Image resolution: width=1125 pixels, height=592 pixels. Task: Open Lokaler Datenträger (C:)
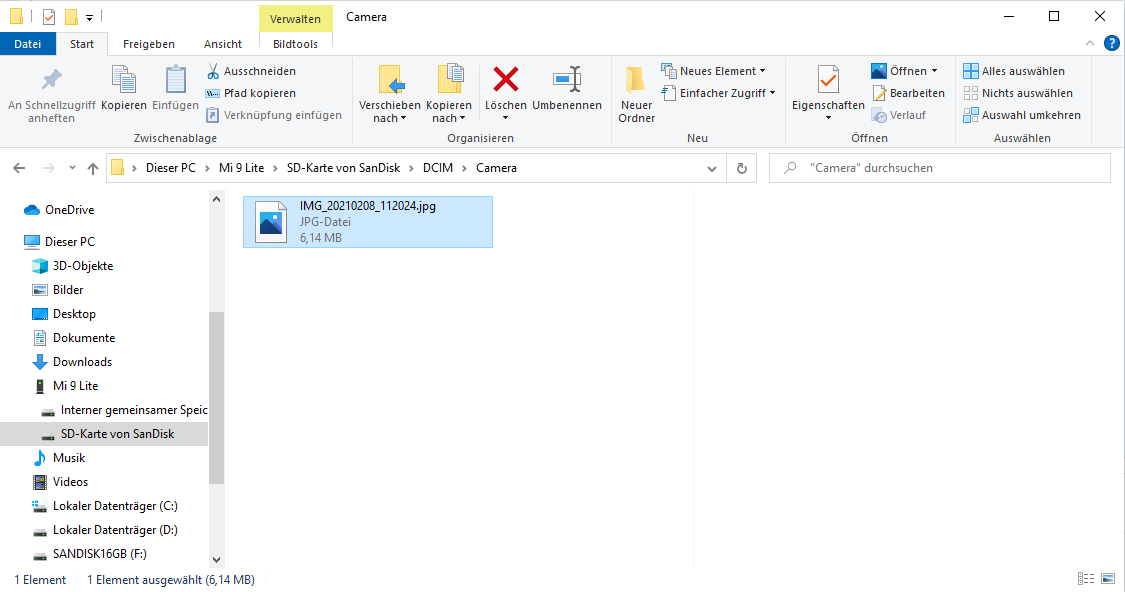pyautogui.click(x=105, y=506)
